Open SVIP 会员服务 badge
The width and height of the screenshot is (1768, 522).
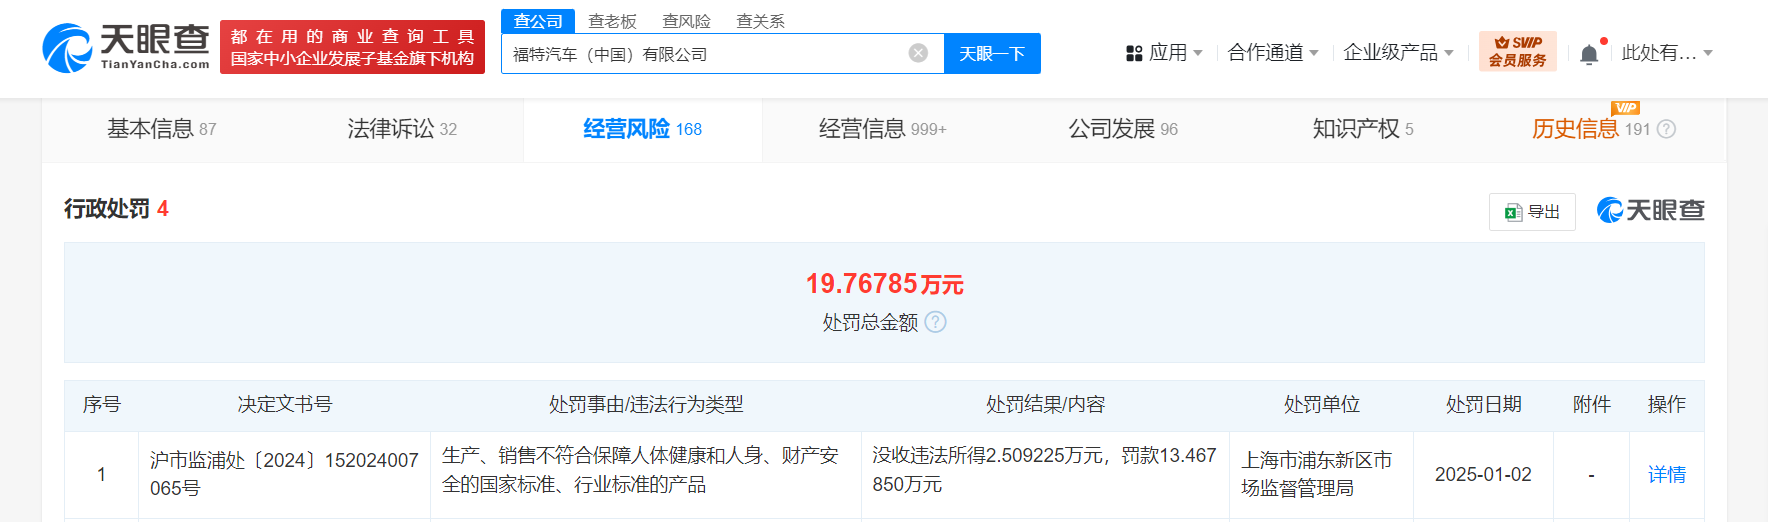1517,51
